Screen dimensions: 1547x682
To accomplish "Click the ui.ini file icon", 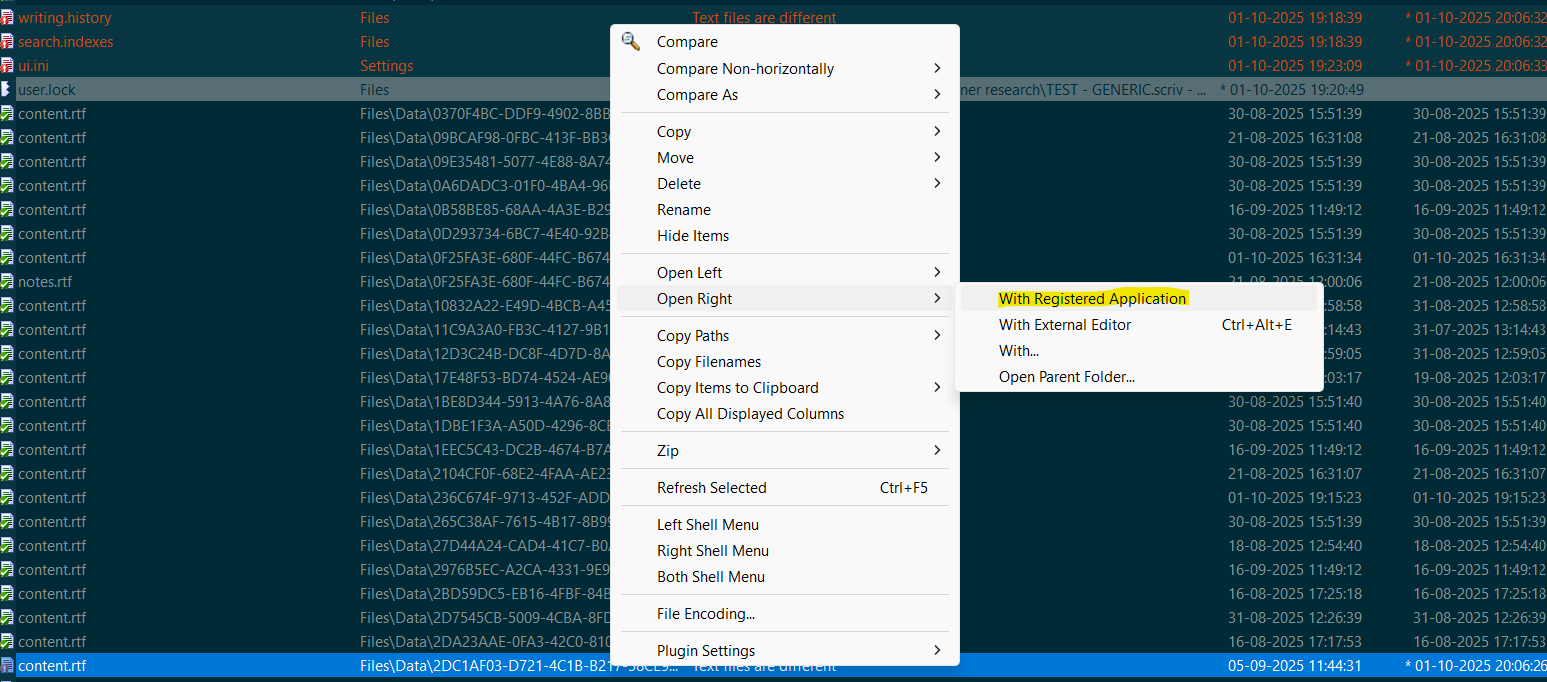I will [7, 66].
